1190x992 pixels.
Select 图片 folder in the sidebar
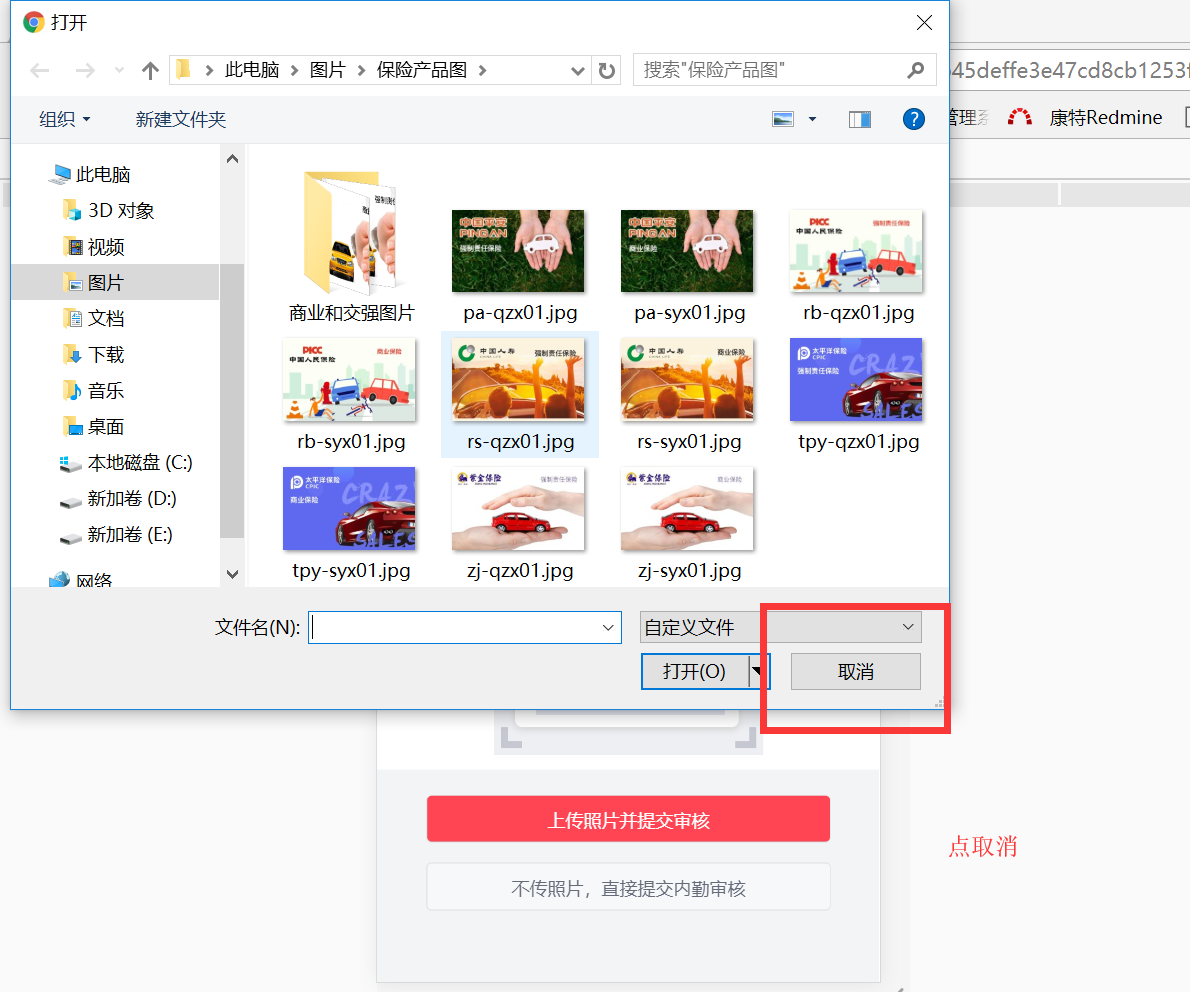pyautogui.click(x=115, y=282)
